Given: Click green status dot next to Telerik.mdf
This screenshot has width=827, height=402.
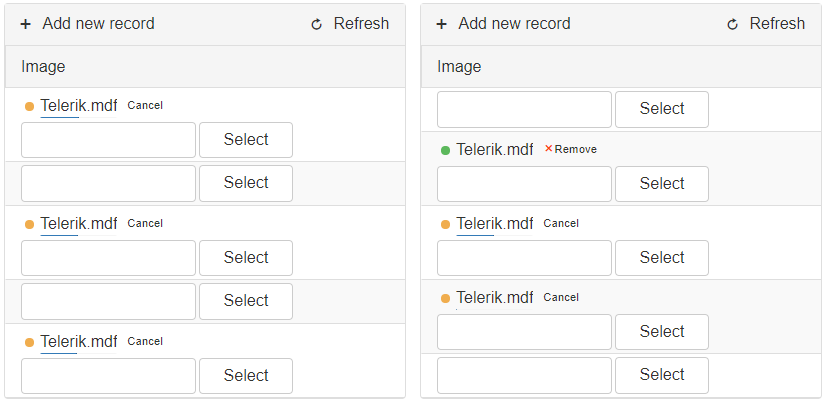Looking at the screenshot, I should 445,150.
